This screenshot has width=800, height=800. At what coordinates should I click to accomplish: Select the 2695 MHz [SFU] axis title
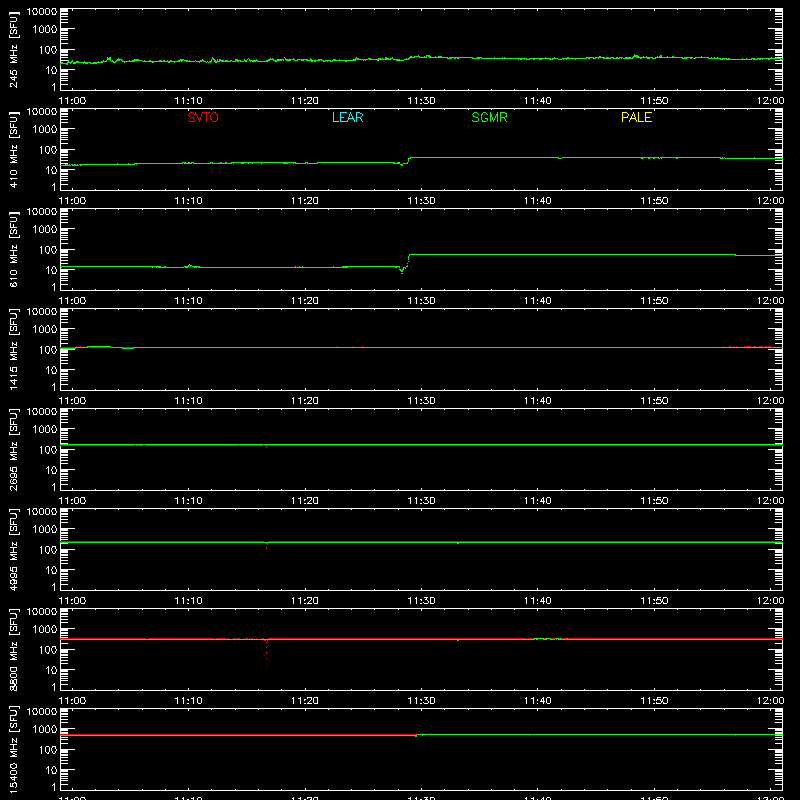click(x=13, y=449)
